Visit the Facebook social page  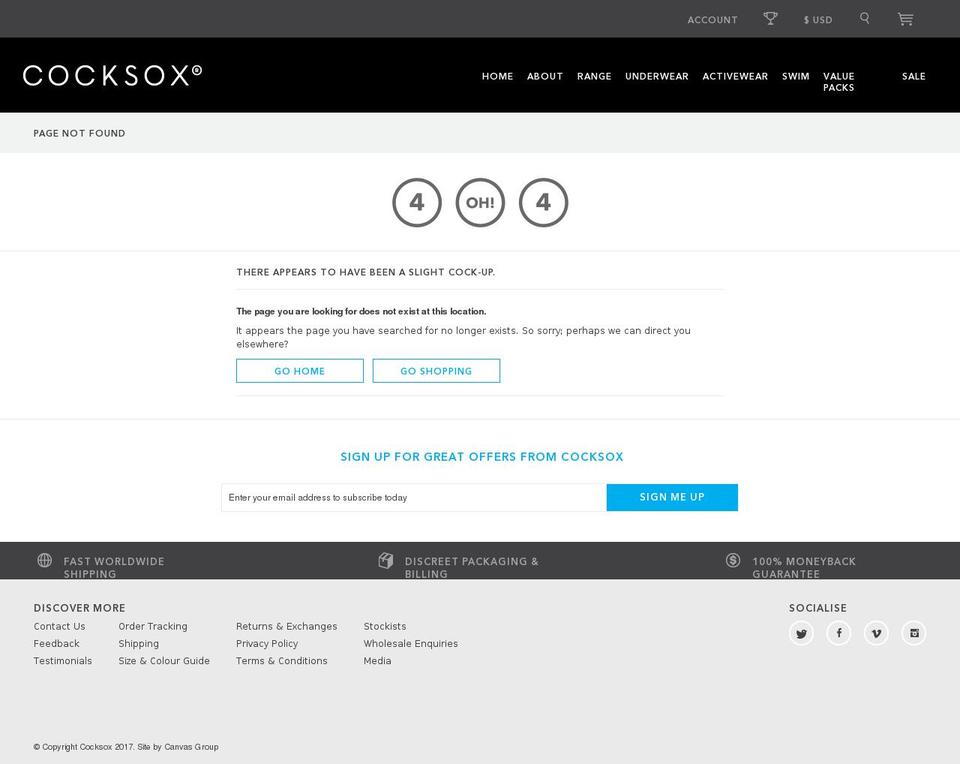pos(839,633)
